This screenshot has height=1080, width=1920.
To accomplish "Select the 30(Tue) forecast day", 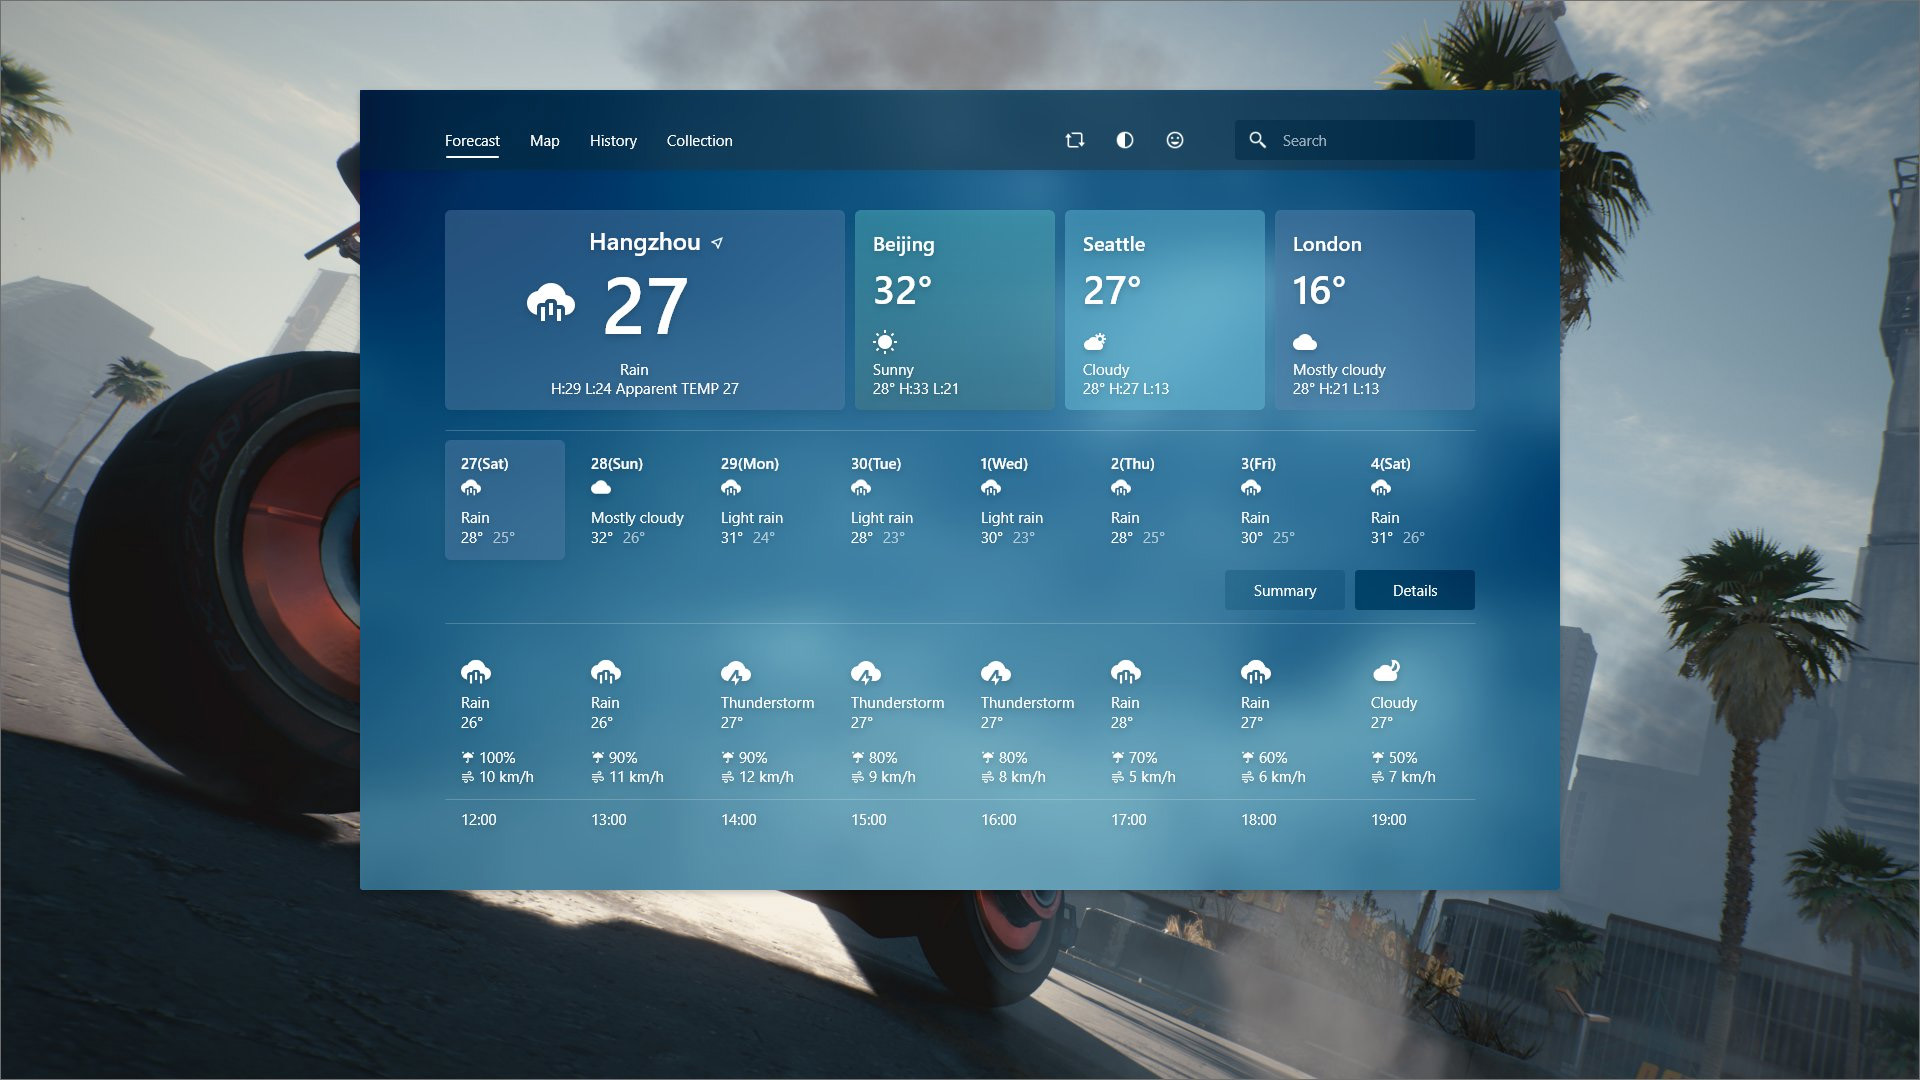I will coord(895,500).
